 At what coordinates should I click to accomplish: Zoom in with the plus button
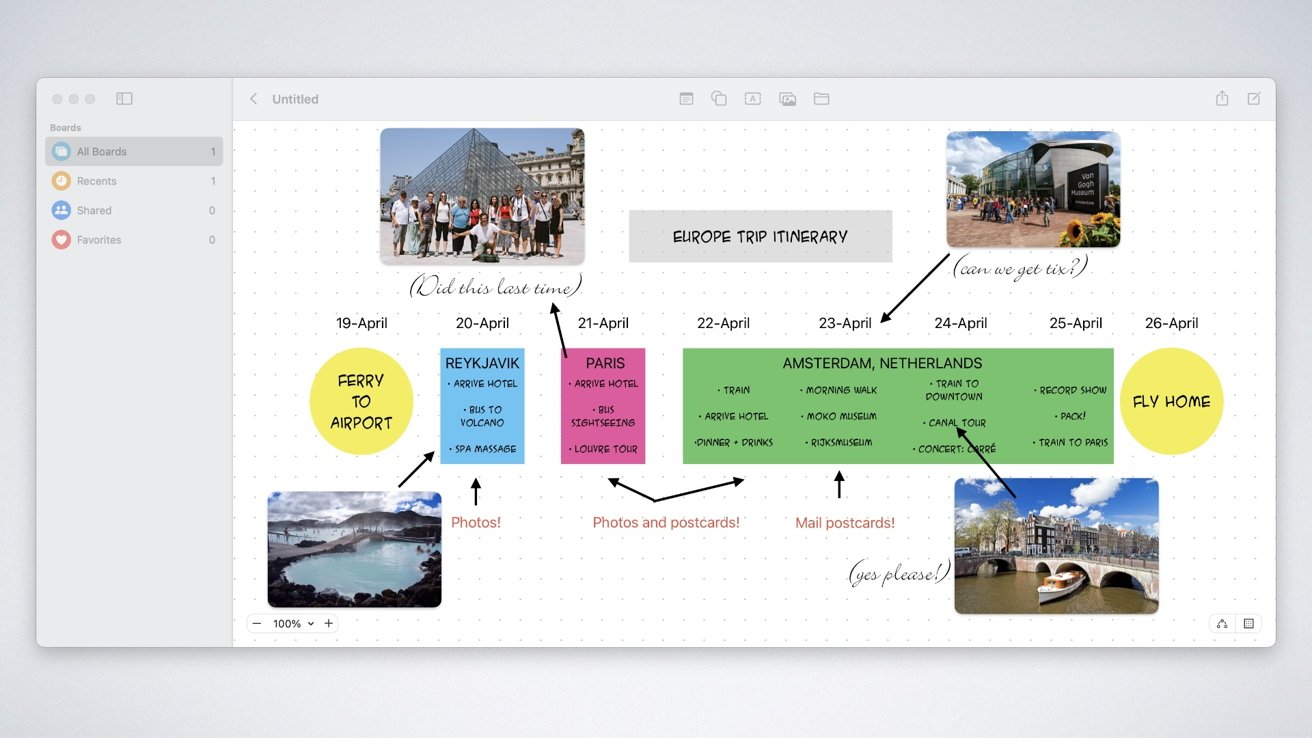(x=328, y=624)
